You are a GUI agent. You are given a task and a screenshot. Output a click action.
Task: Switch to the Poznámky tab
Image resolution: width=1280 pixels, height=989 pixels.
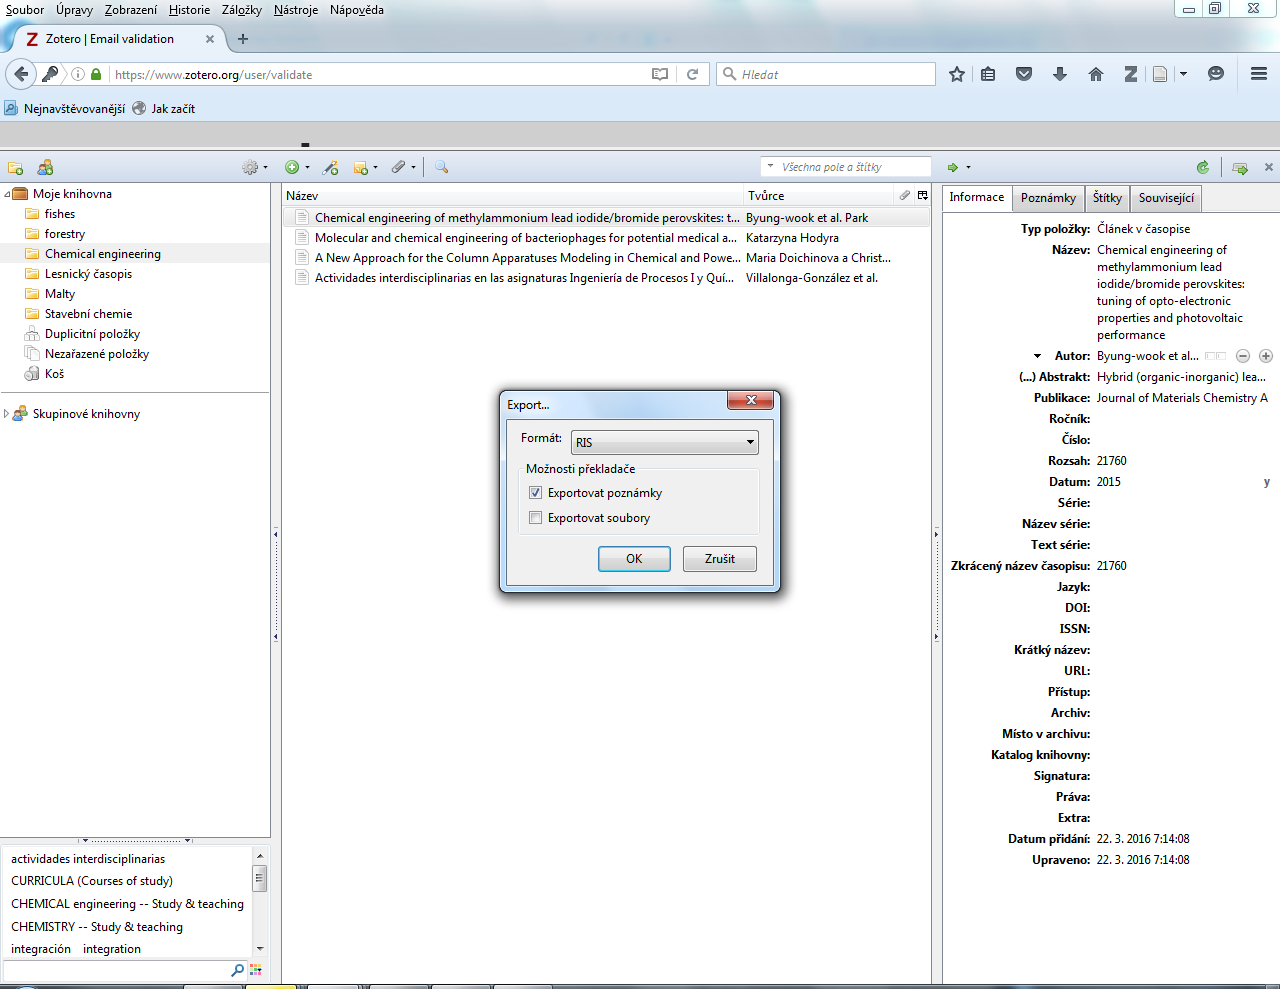[1048, 198]
